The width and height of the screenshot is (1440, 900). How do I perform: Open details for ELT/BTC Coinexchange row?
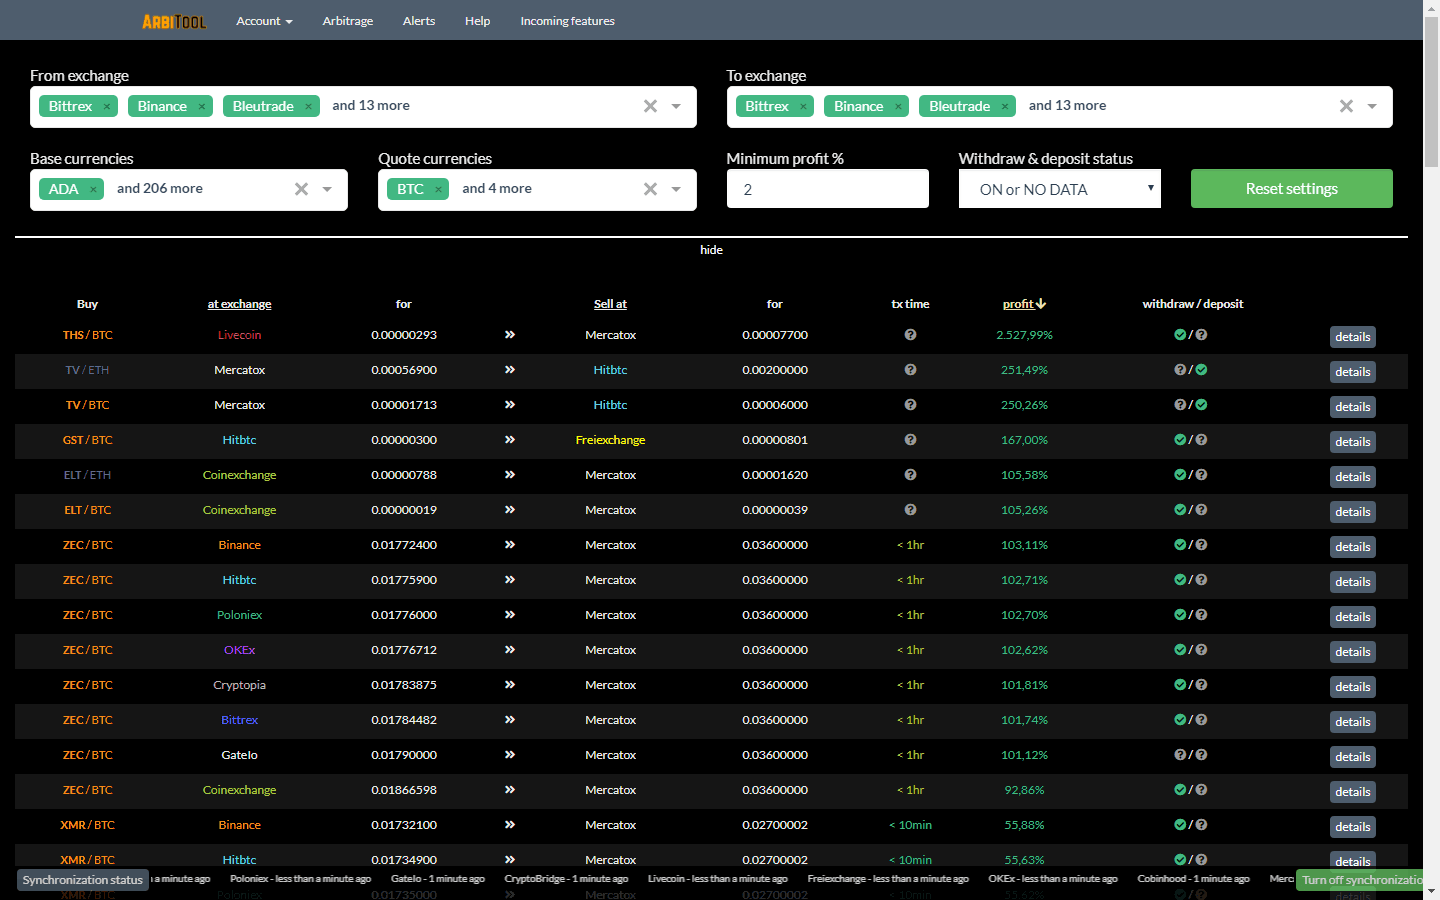click(x=1353, y=512)
